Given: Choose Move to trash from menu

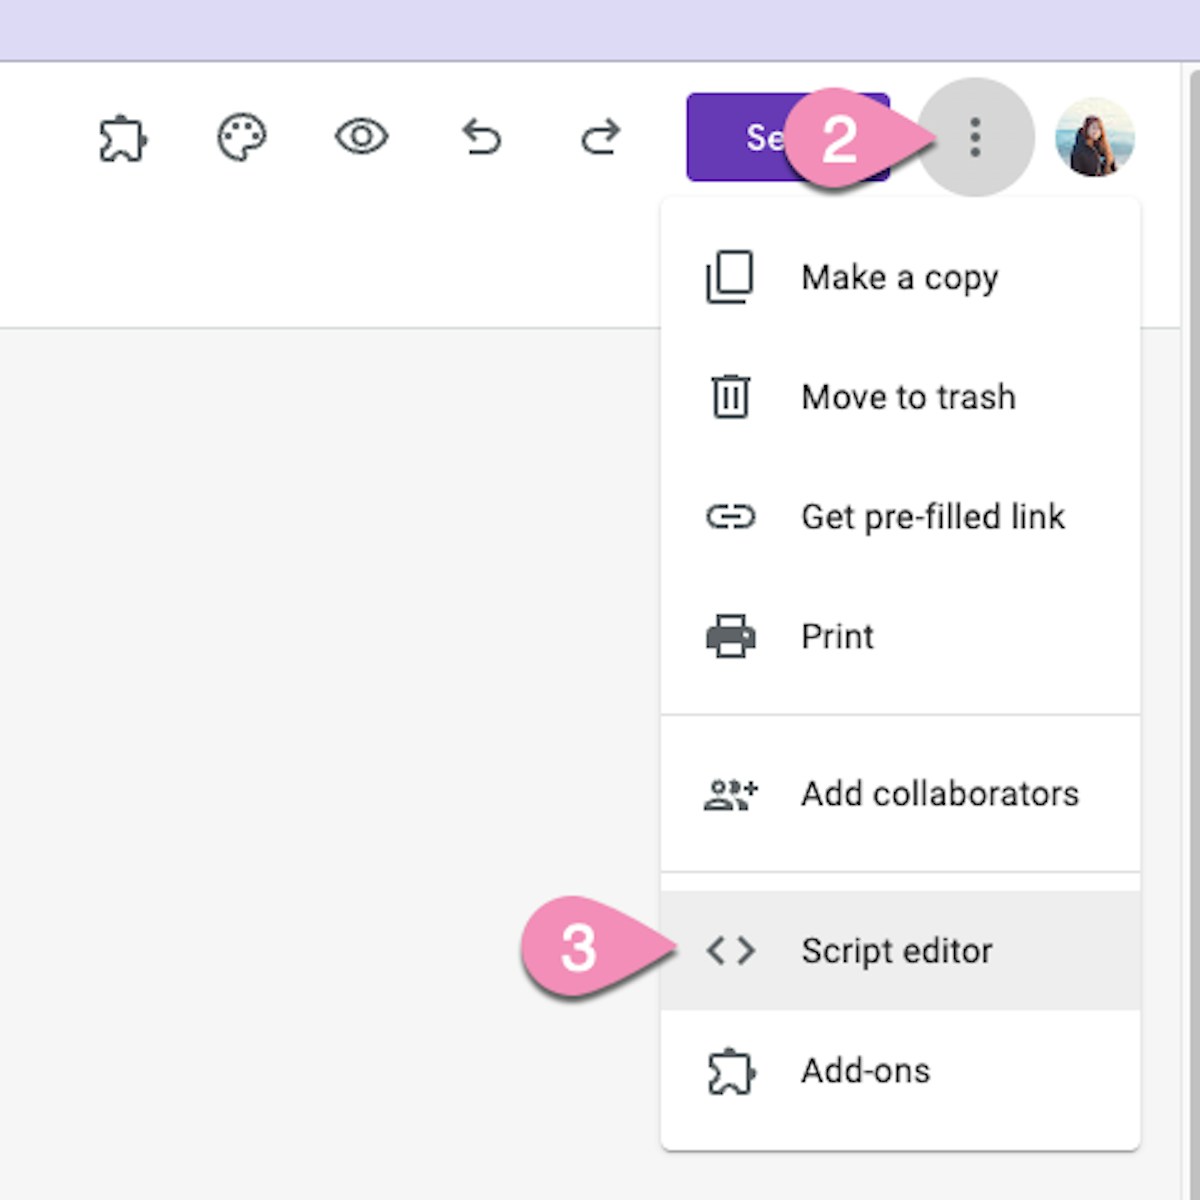Looking at the screenshot, I should (x=908, y=397).
